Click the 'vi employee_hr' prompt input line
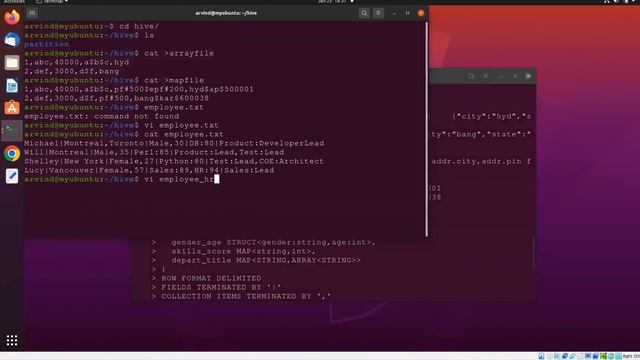The width and height of the screenshot is (640, 360). (x=122, y=179)
